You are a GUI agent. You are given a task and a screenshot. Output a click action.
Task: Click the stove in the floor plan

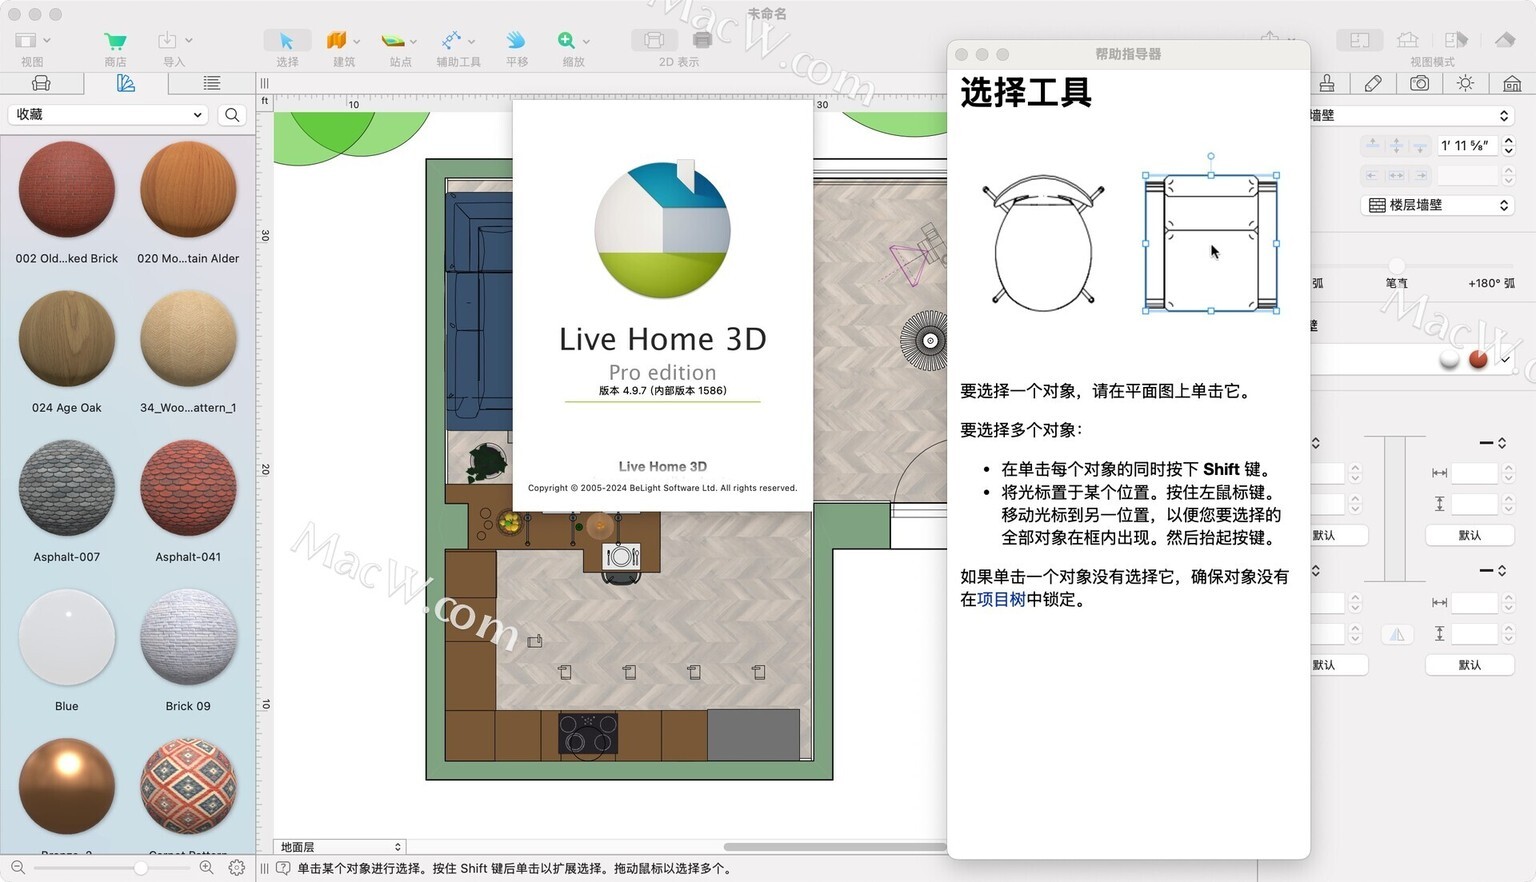(x=588, y=734)
